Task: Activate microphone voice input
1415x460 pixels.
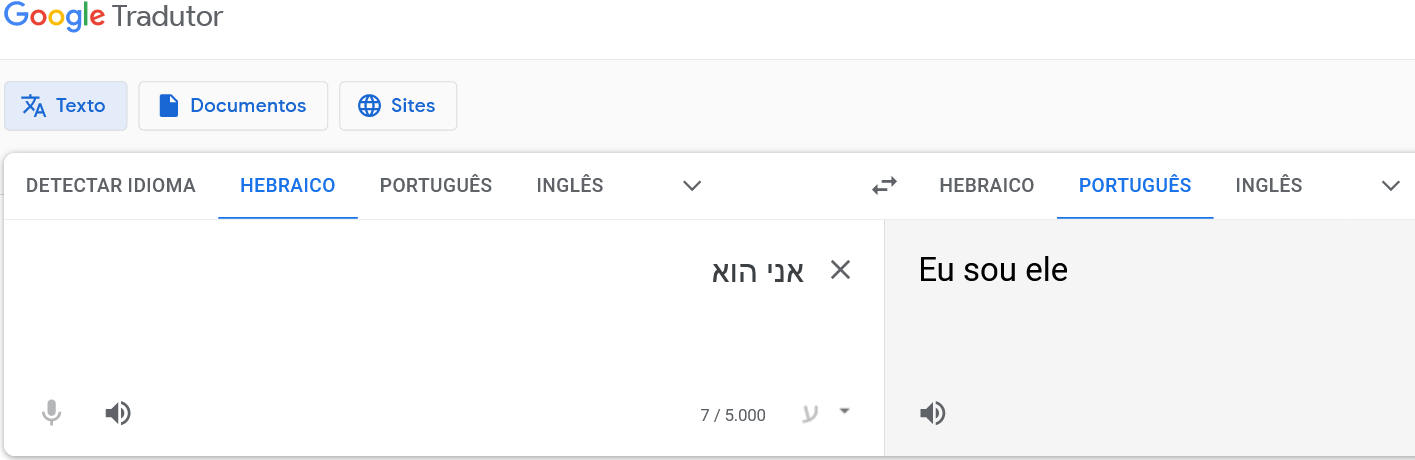Action: point(52,413)
